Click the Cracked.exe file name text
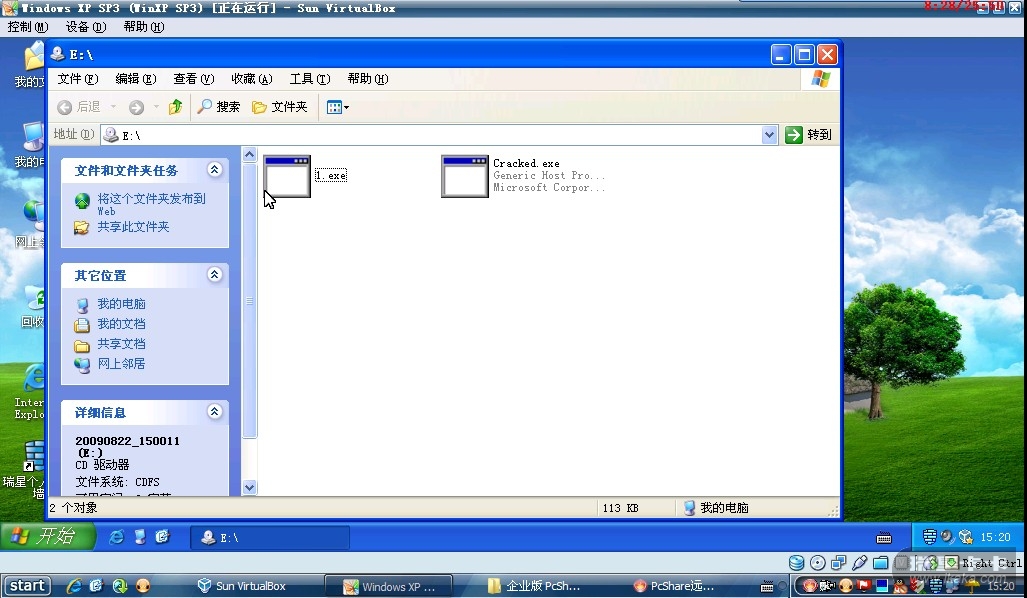1027x598 pixels. [526, 163]
